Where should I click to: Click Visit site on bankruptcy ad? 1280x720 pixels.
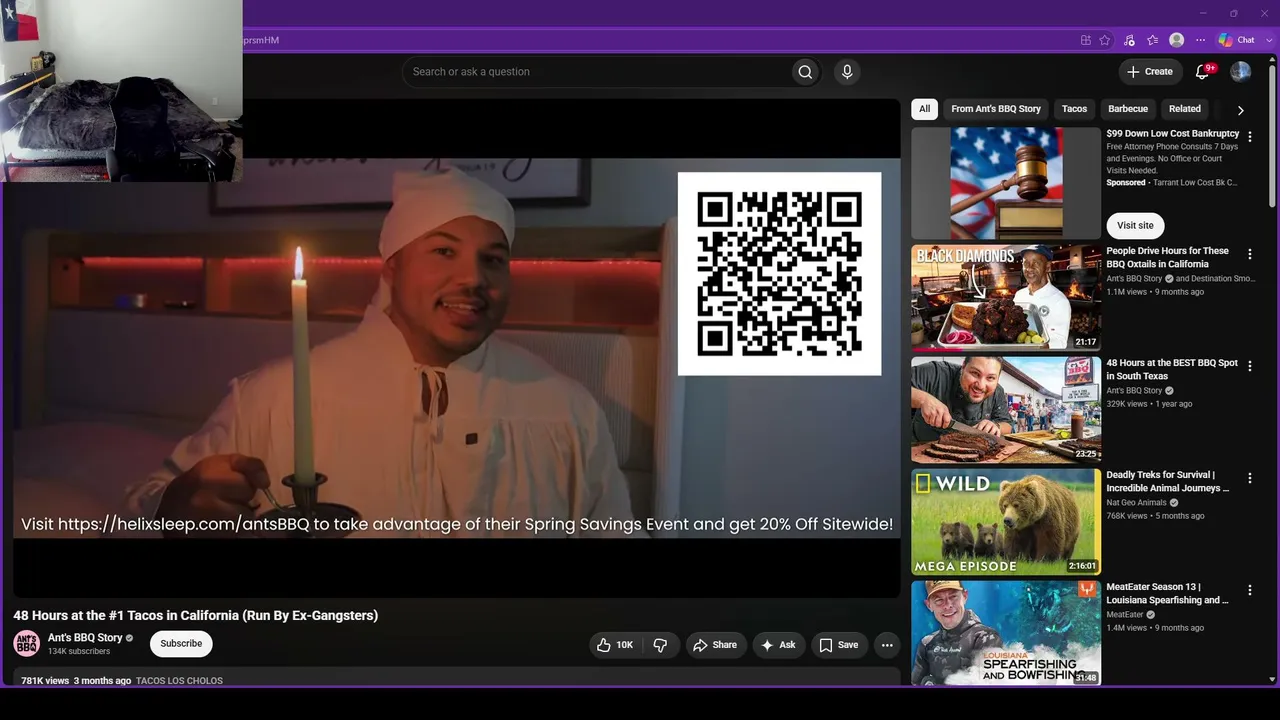point(1135,226)
